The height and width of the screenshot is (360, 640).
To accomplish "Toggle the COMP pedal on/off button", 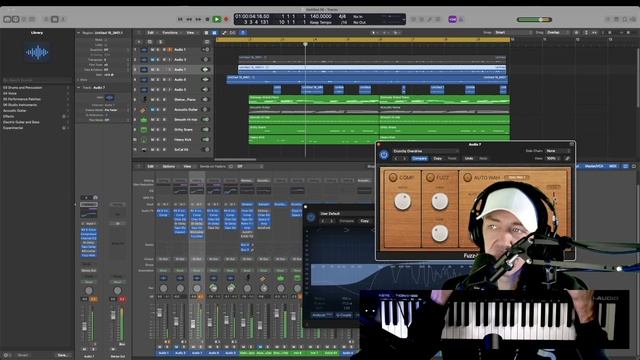I will pyautogui.click(x=393, y=178).
